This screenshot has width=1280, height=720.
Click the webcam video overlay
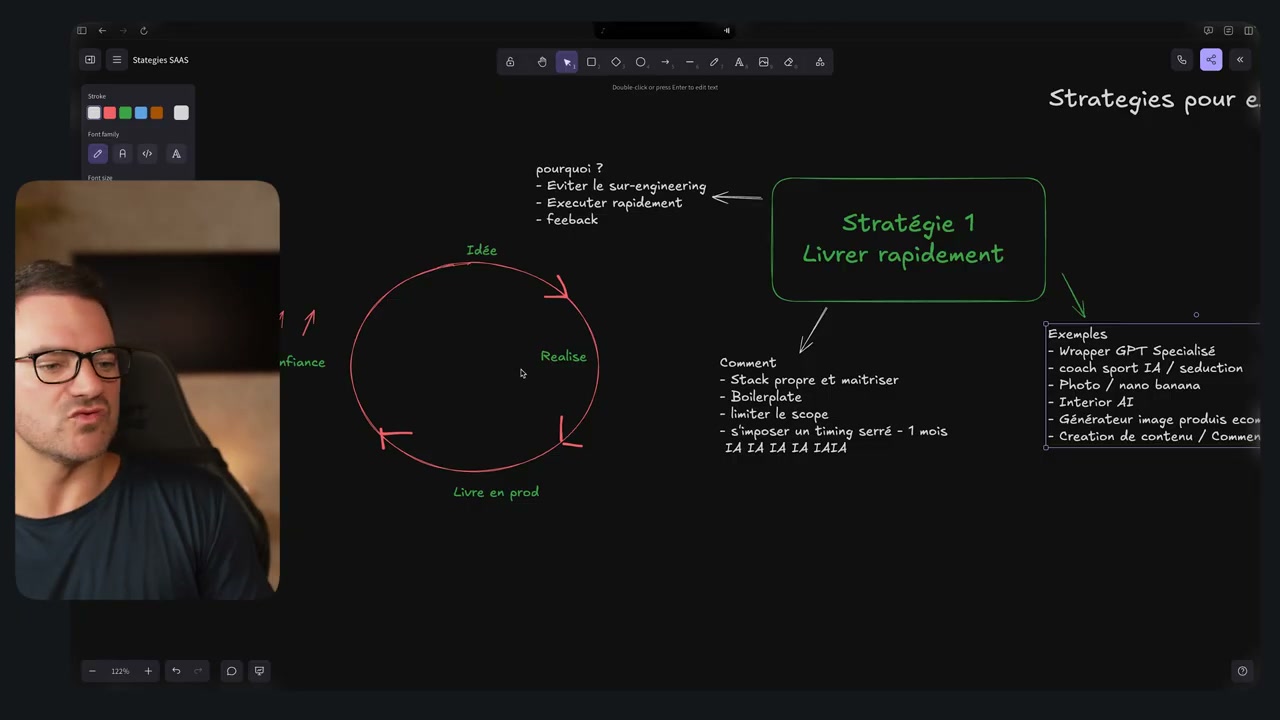tap(147, 390)
